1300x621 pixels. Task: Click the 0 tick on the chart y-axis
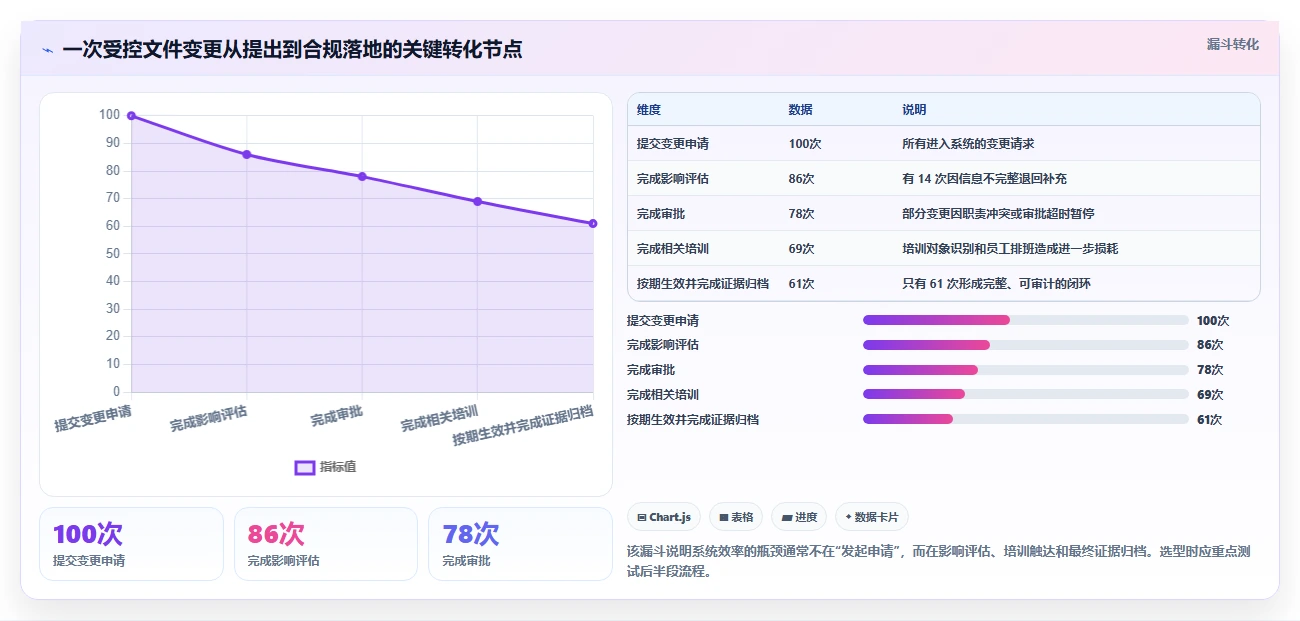coord(116,391)
